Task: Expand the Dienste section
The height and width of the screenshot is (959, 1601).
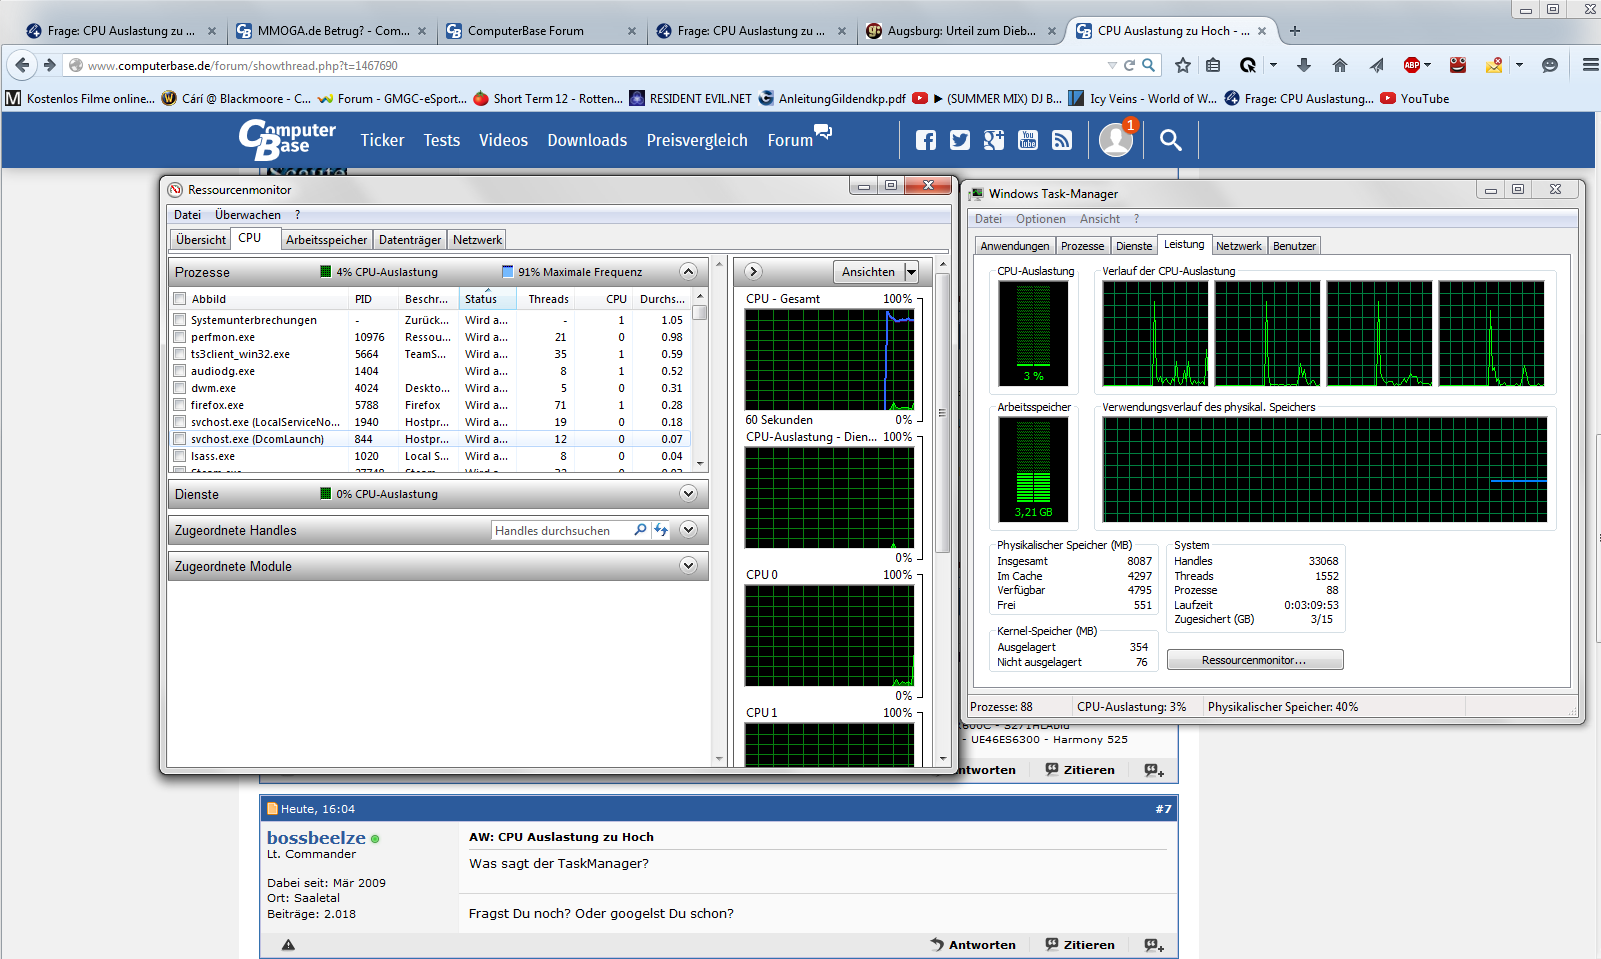Action: click(688, 494)
